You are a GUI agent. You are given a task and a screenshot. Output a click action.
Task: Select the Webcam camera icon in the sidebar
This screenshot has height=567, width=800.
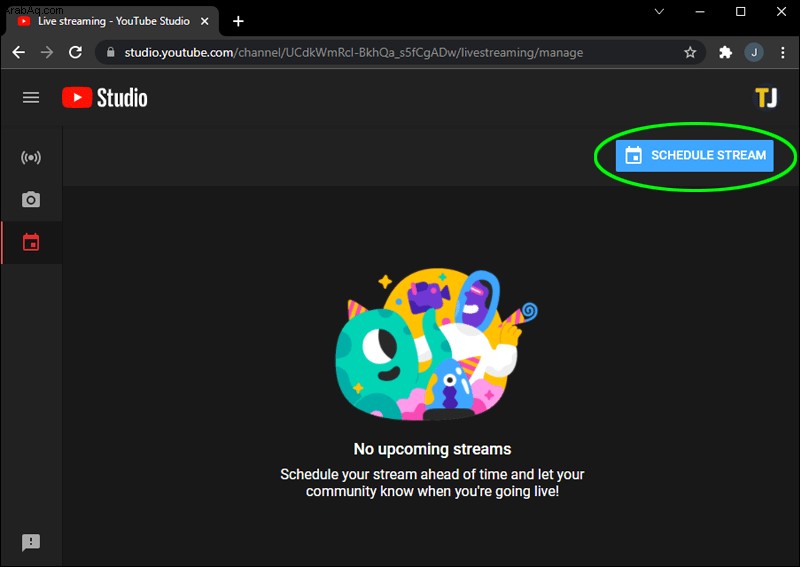(x=31, y=200)
